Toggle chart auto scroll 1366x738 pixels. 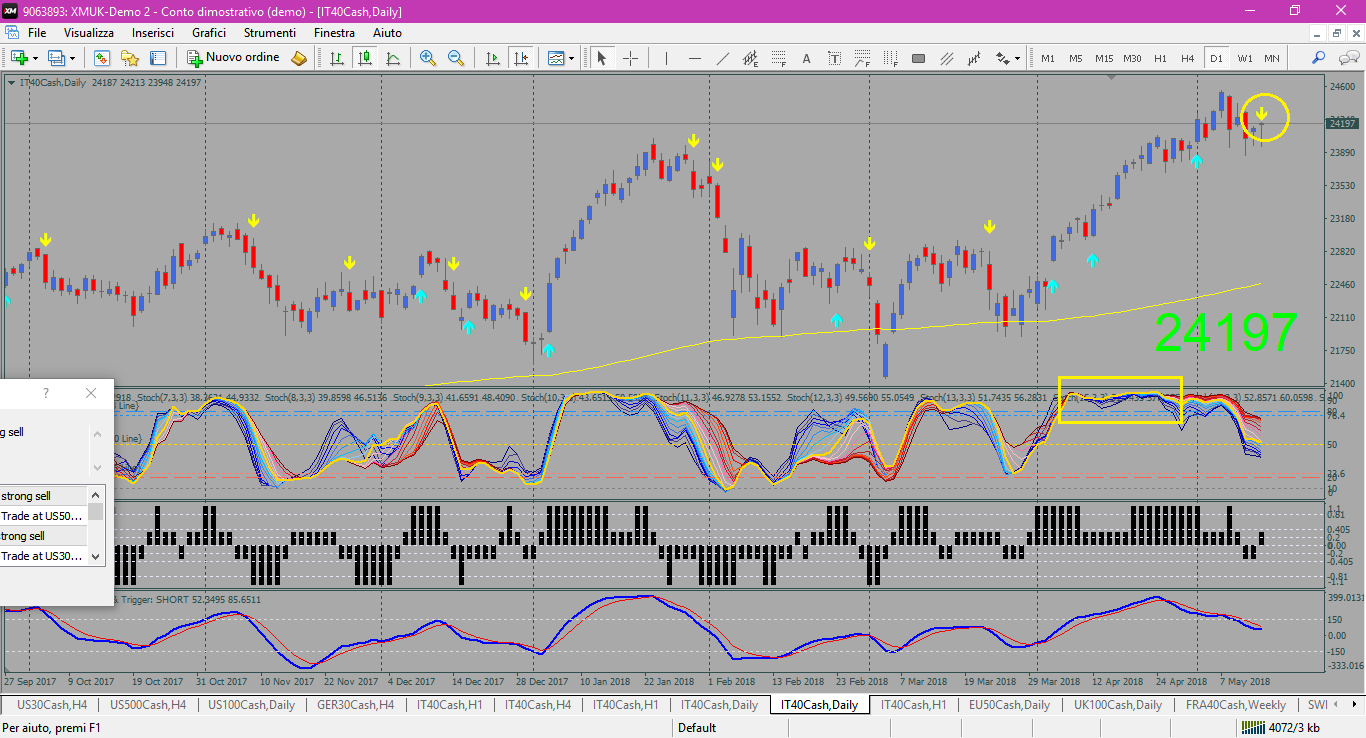tap(492, 58)
